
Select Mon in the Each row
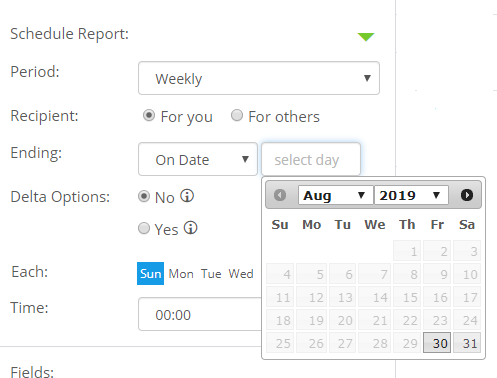[181, 274]
